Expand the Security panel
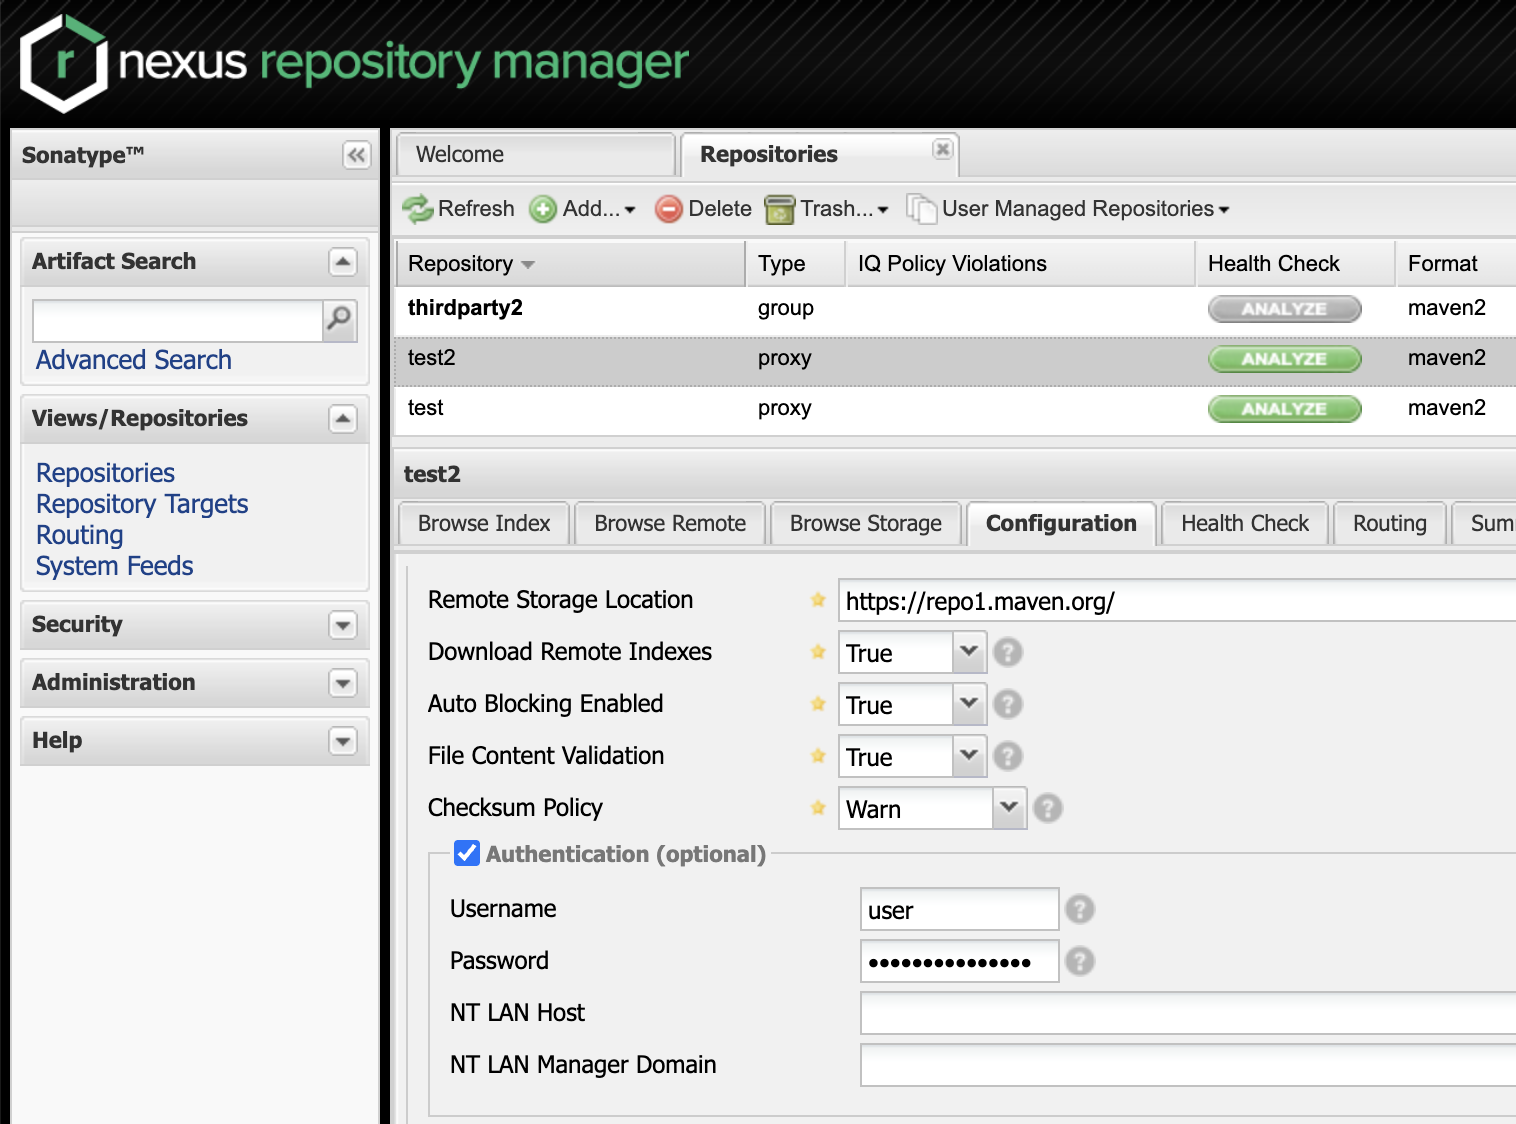 click(x=343, y=625)
